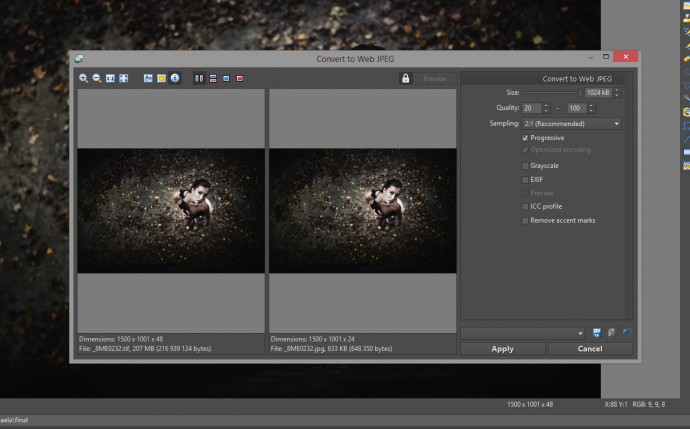The width and height of the screenshot is (690, 429).
Task: Click the Size field showing 1024 kB
Action: tap(598, 92)
